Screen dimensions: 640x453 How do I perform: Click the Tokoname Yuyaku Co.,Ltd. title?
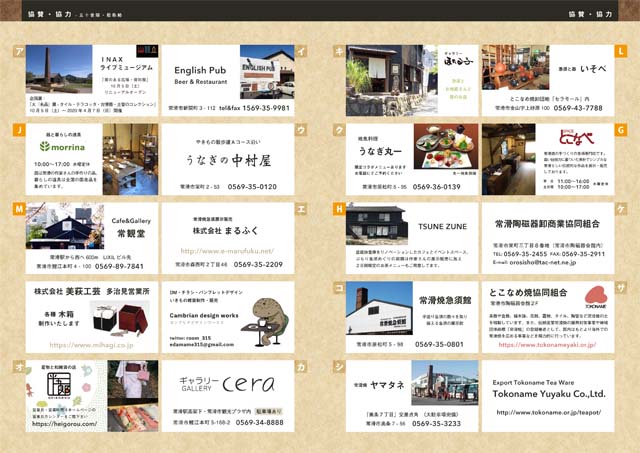tap(549, 394)
